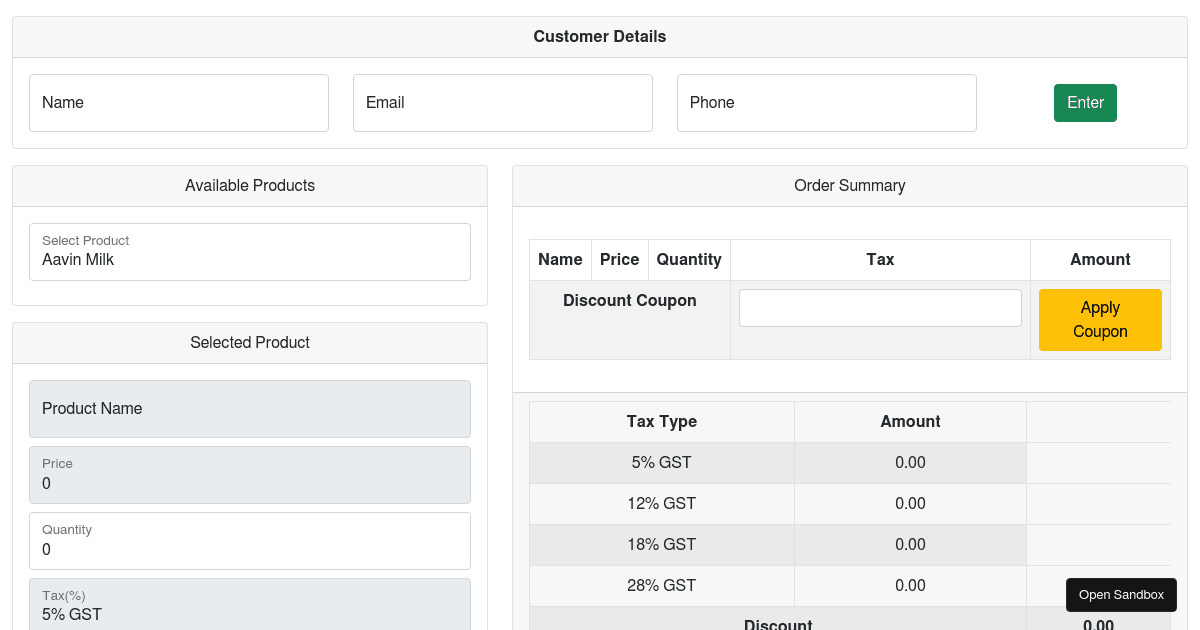Click the 28% GST amount cell
Screen dimensions: 1200x630
(910, 585)
